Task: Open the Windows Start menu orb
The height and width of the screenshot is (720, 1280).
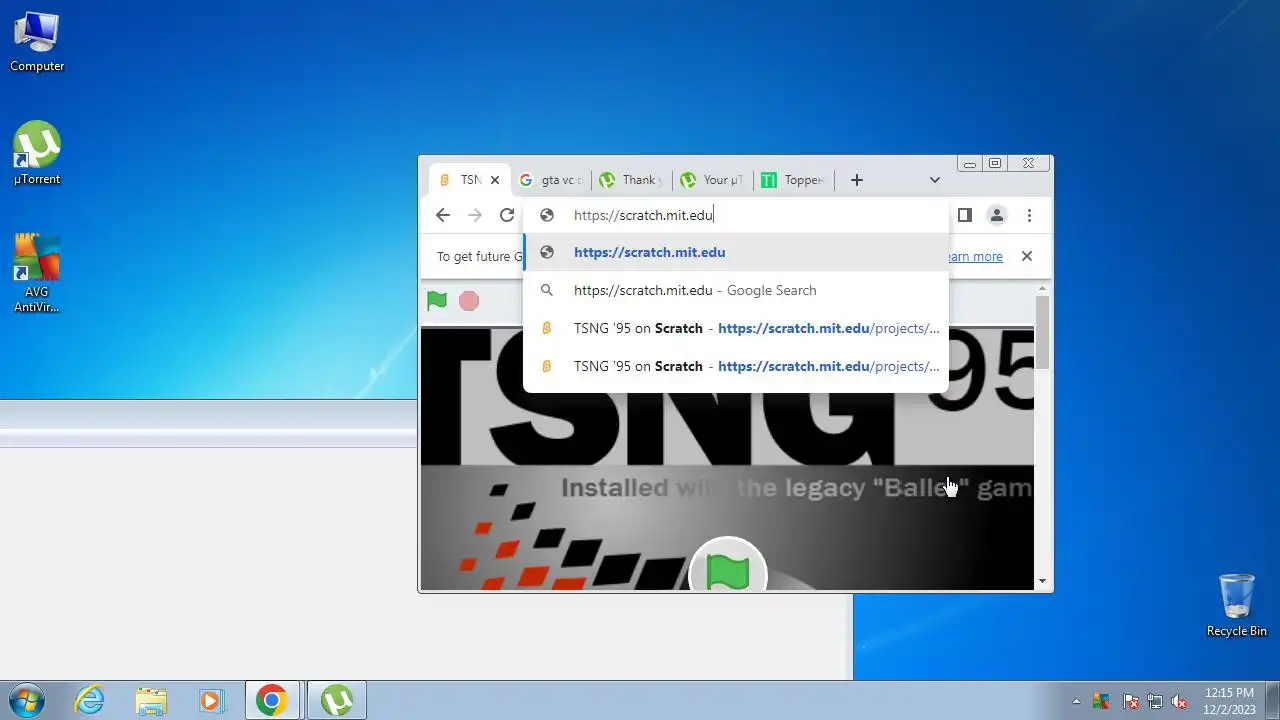Action: pos(27,700)
